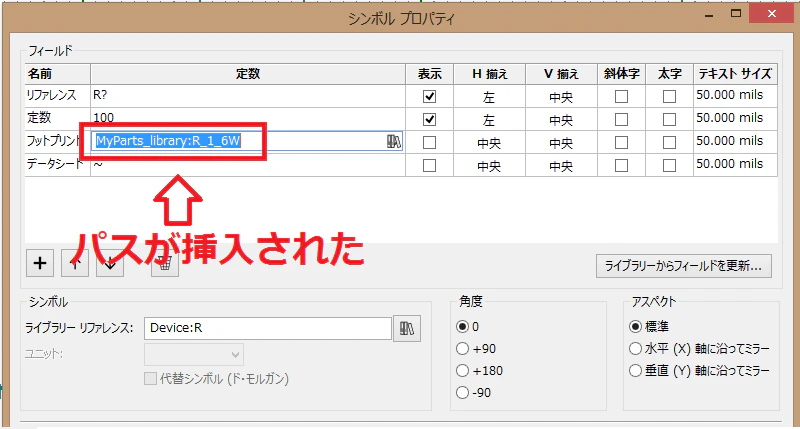Check bold box in データシート row
Screen dimensions: 800x429
(x=669, y=165)
